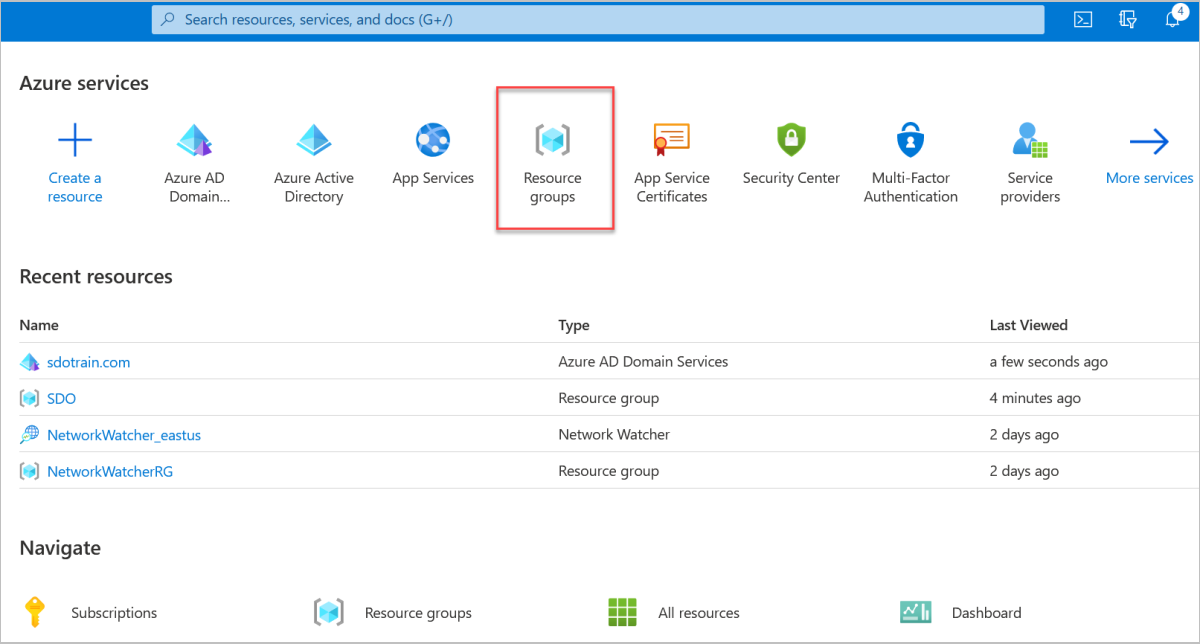This screenshot has width=1200, height=644.
Task: Click the Create a resource link text
Action: point(75,187)
